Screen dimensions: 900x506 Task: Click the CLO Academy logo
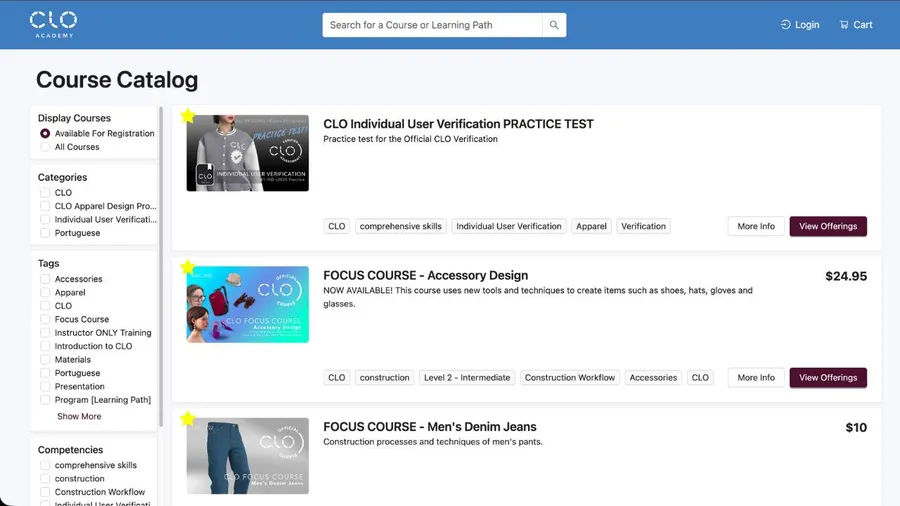point(53,25)
